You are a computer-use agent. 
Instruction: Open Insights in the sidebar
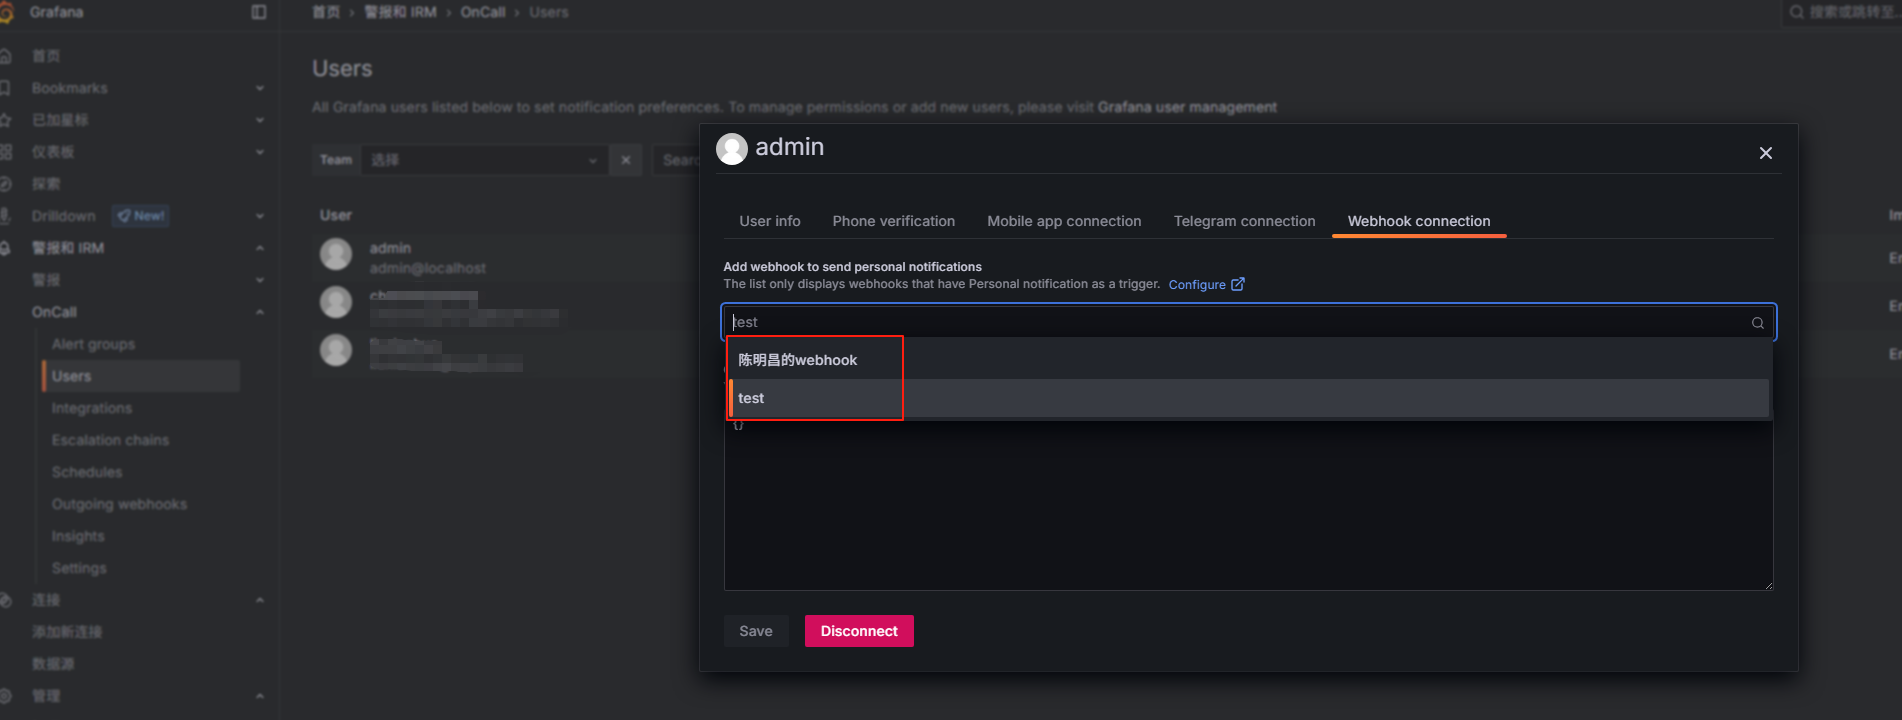[x=78, y=536]
